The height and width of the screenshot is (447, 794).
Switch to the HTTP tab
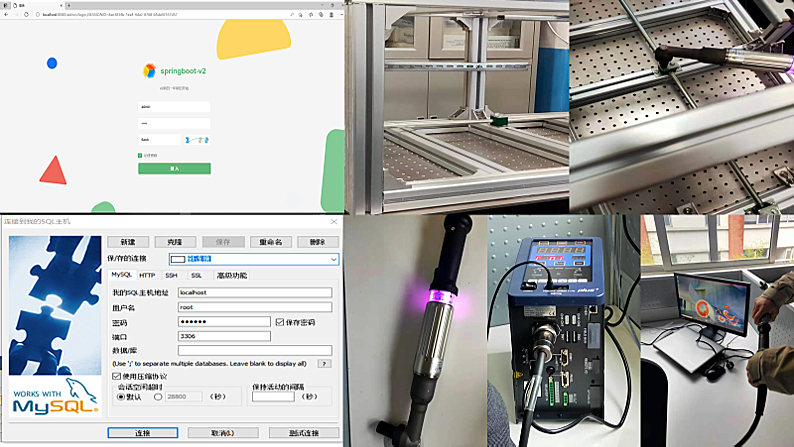pyautogui.click(x=147, y=275)
